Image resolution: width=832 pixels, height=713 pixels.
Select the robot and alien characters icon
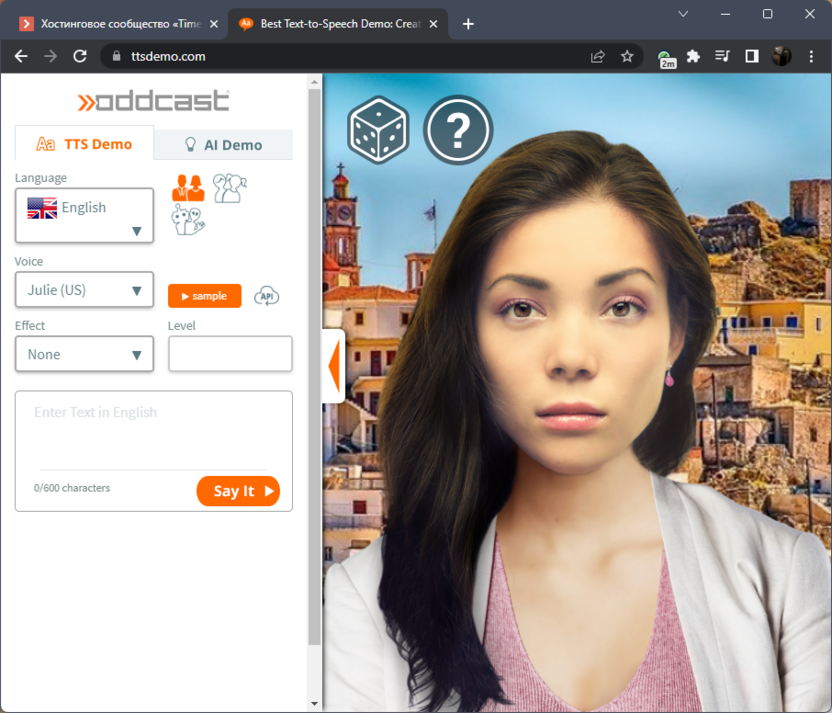[x=188, y=220]
